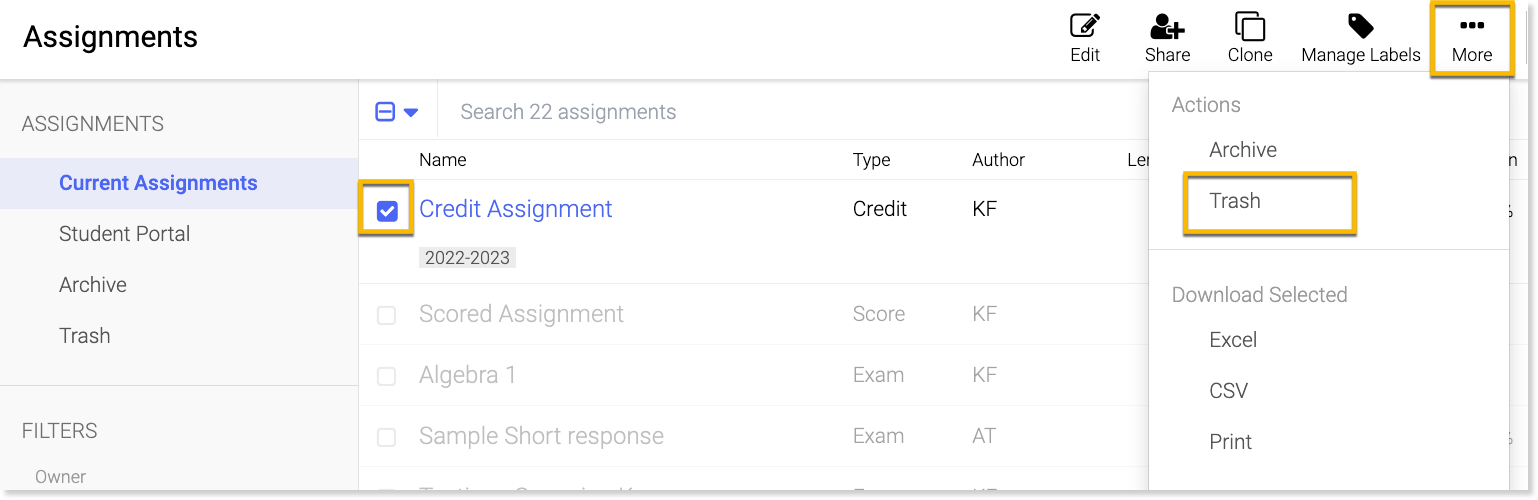This screenshot has height=500, width=1538.
Task: Open the Credit Assignment link
Action: pos(516,209)
